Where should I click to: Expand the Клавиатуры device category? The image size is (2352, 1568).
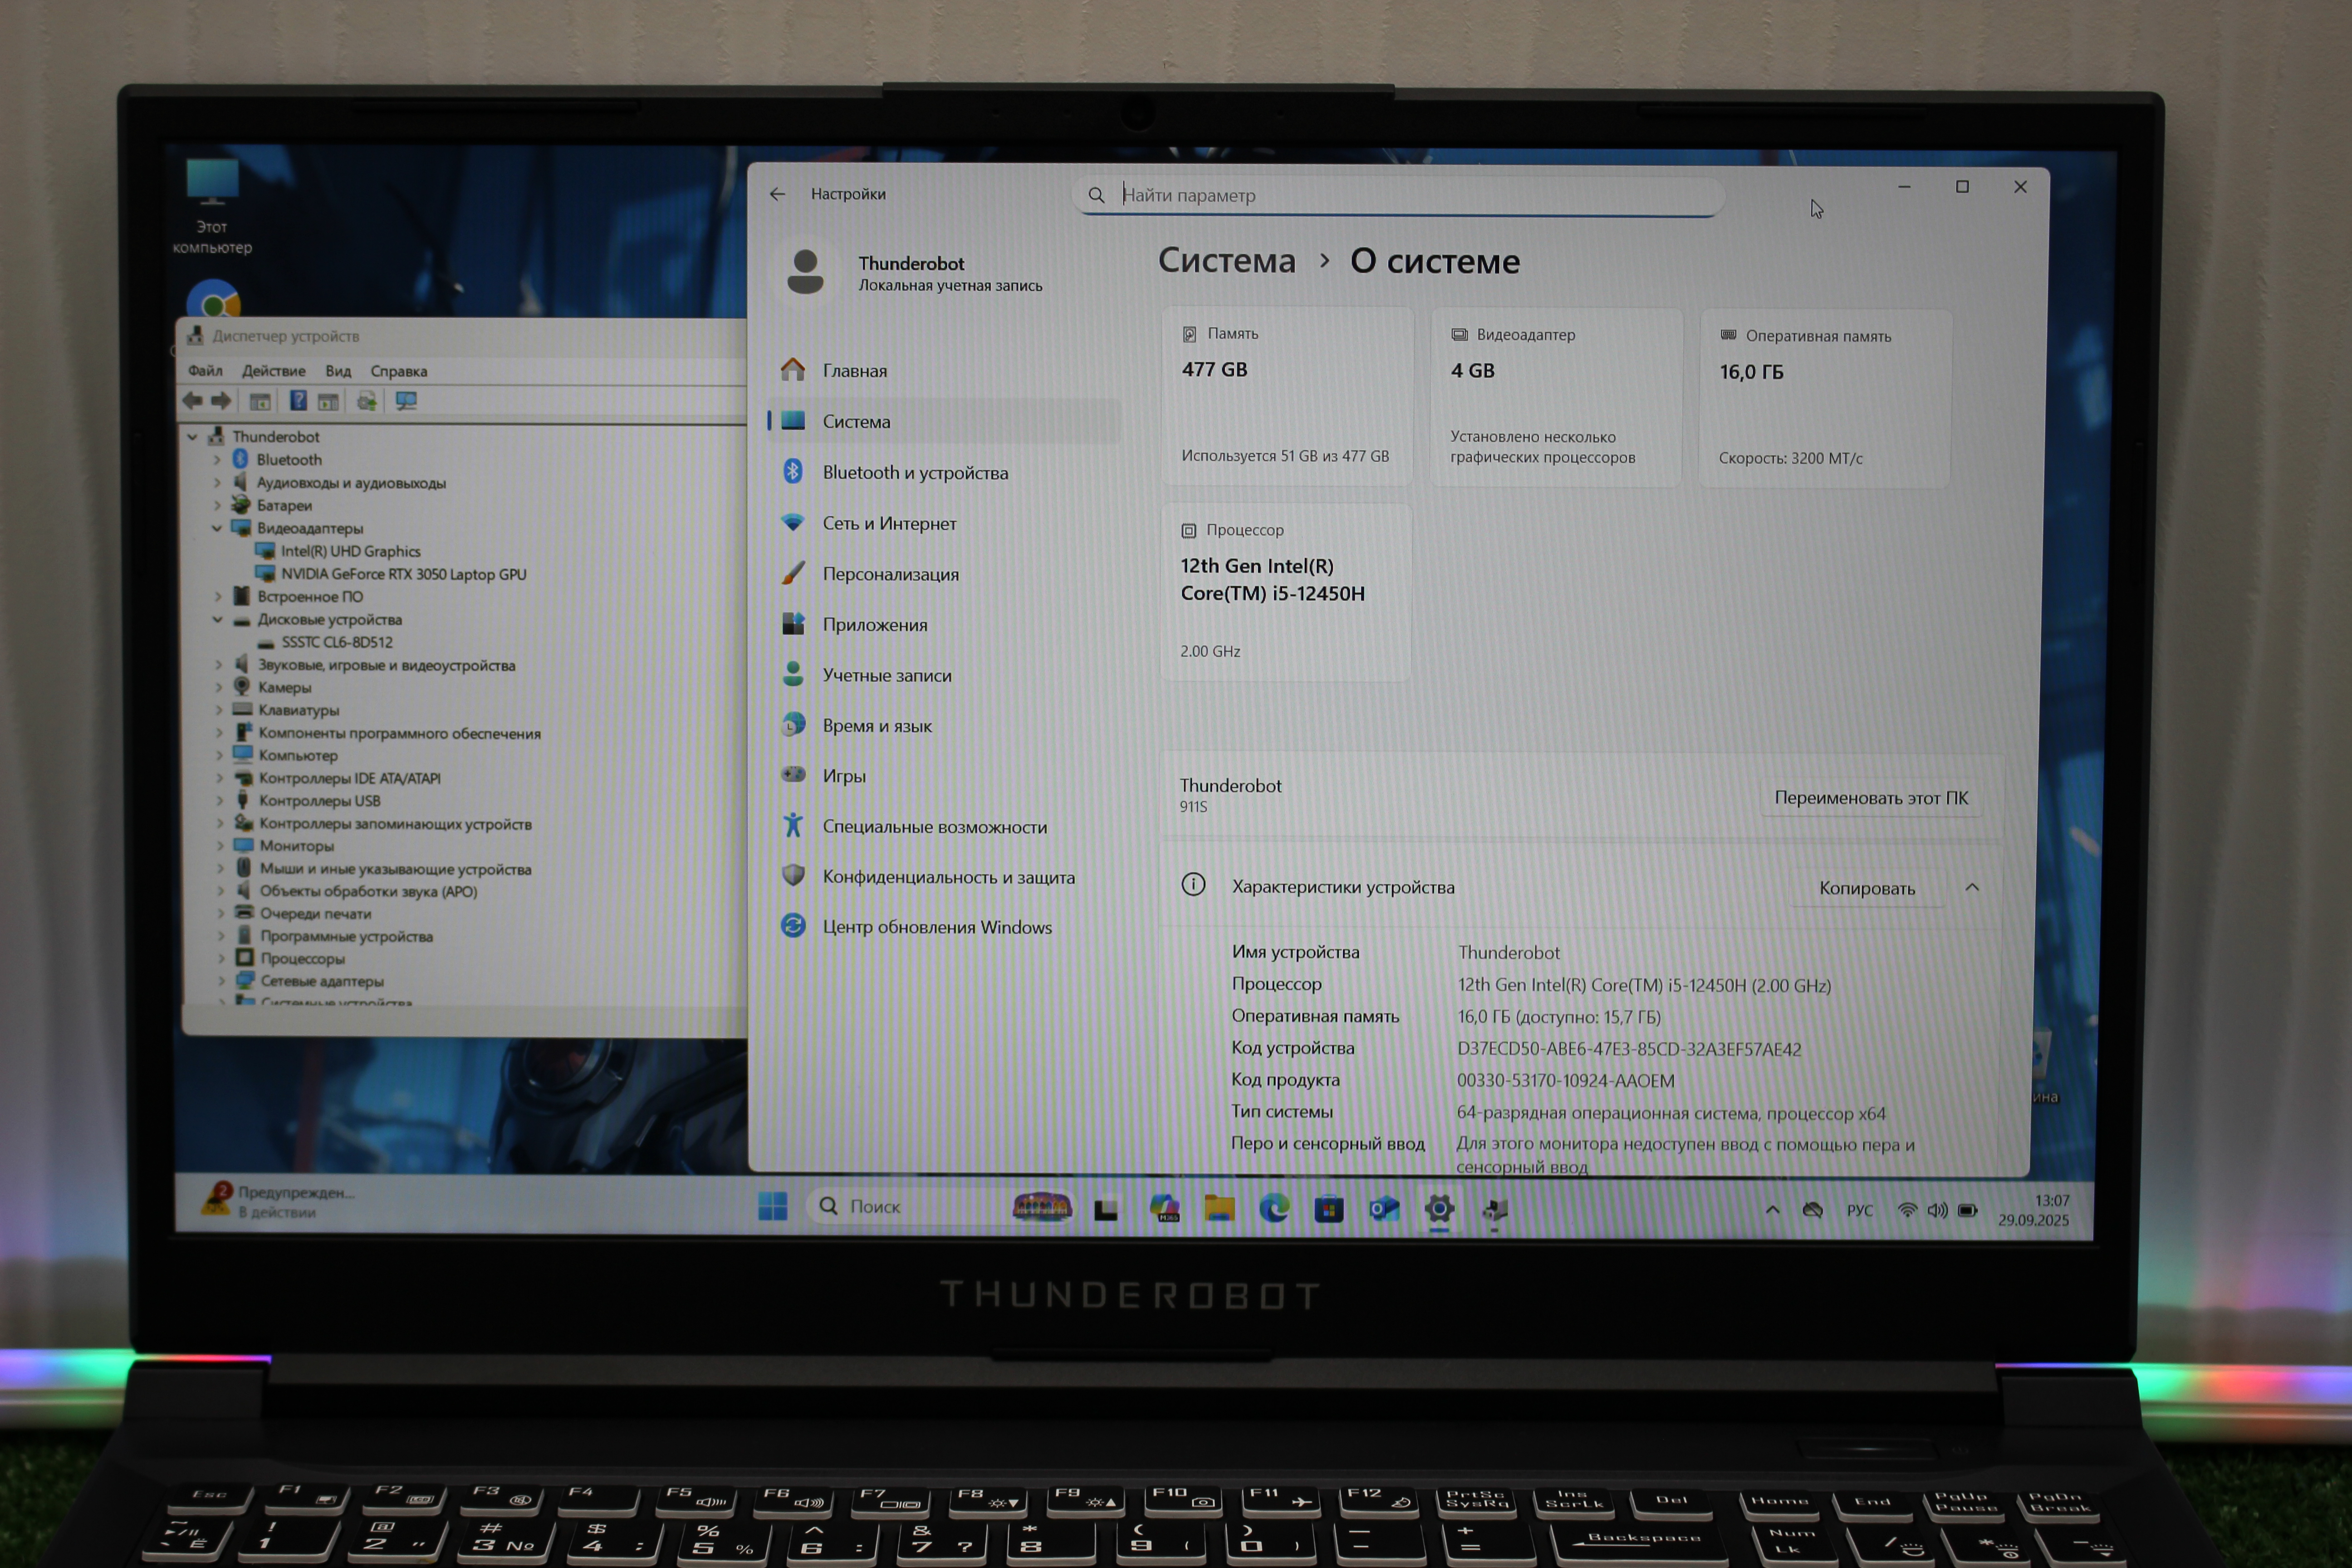tap(219, 710)
